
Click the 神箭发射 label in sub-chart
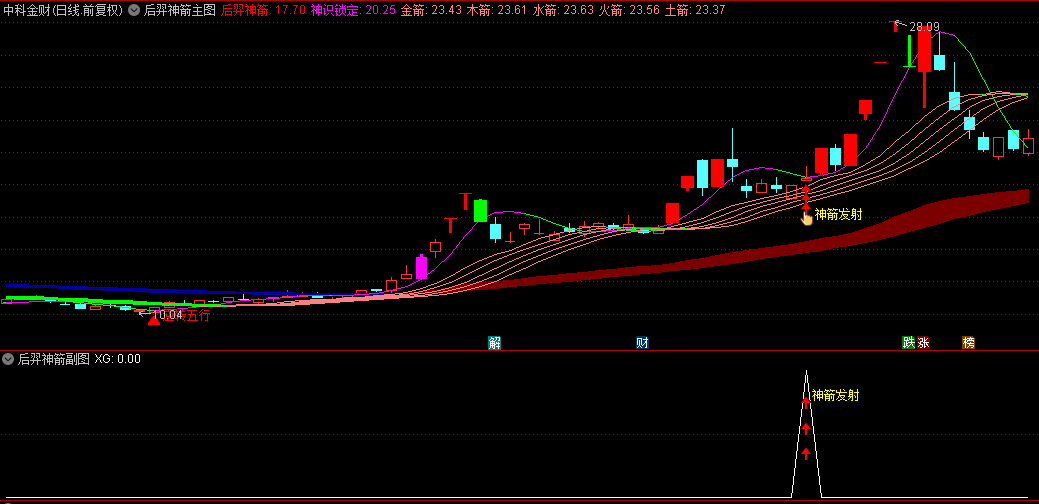[x=836, y=395]
